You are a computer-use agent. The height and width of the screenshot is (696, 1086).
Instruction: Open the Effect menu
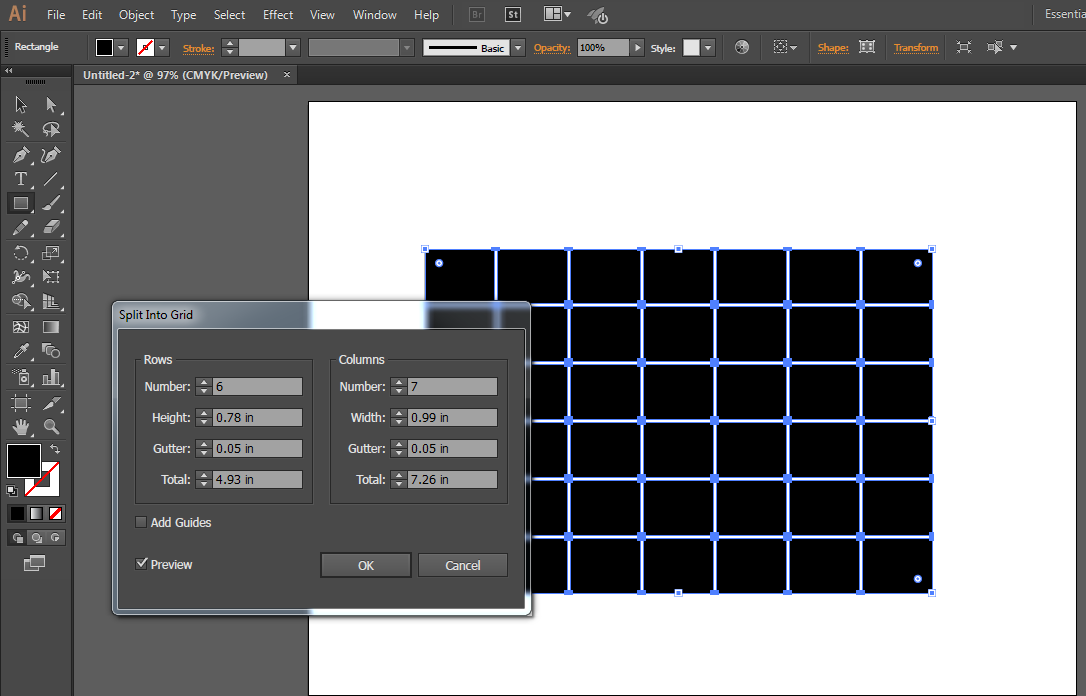coord(278,15)
